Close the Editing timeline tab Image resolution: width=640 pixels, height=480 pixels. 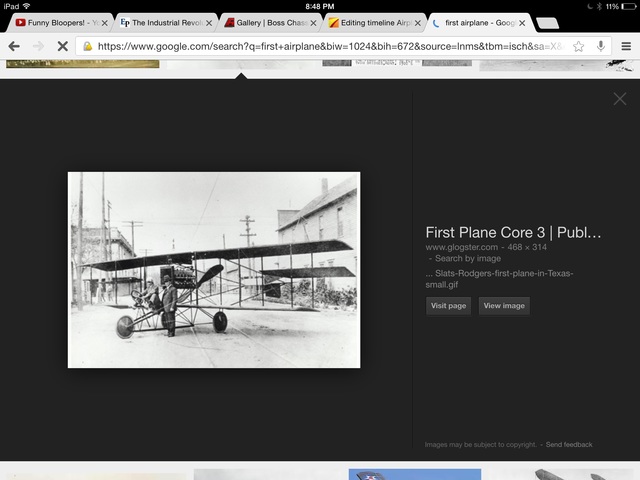[x=418, y=23]
